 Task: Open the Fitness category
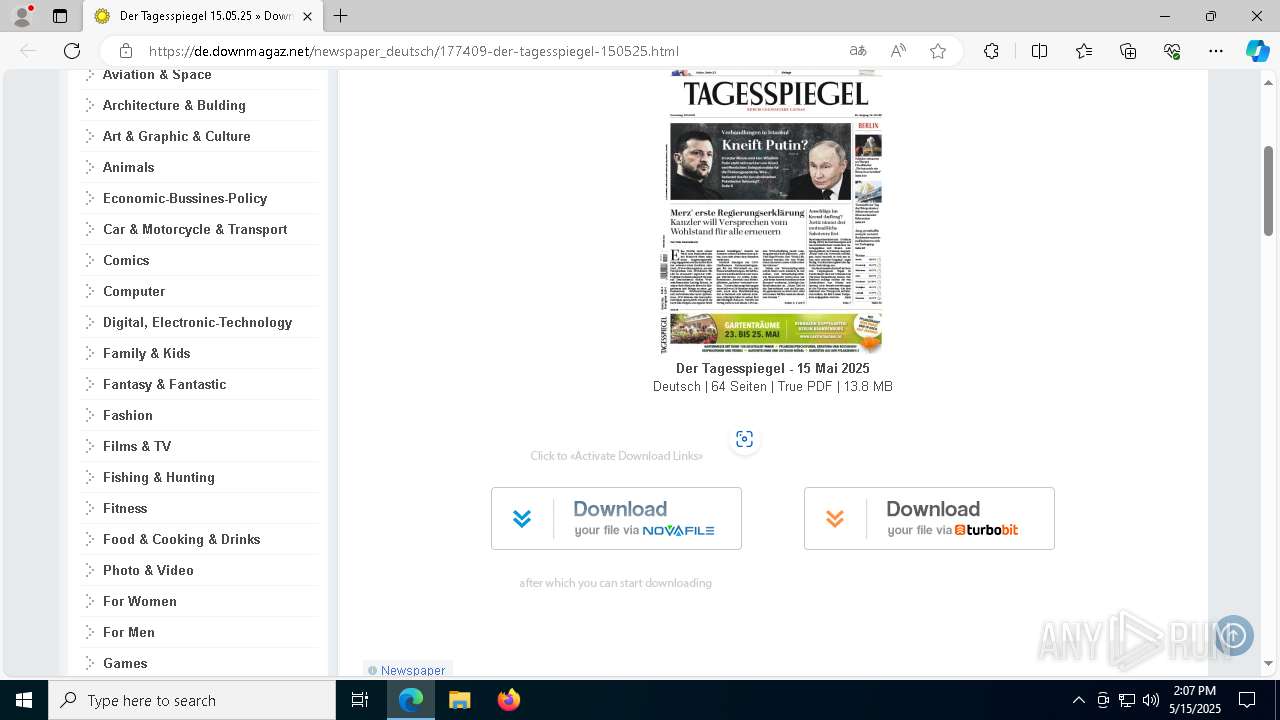(125, 508)
